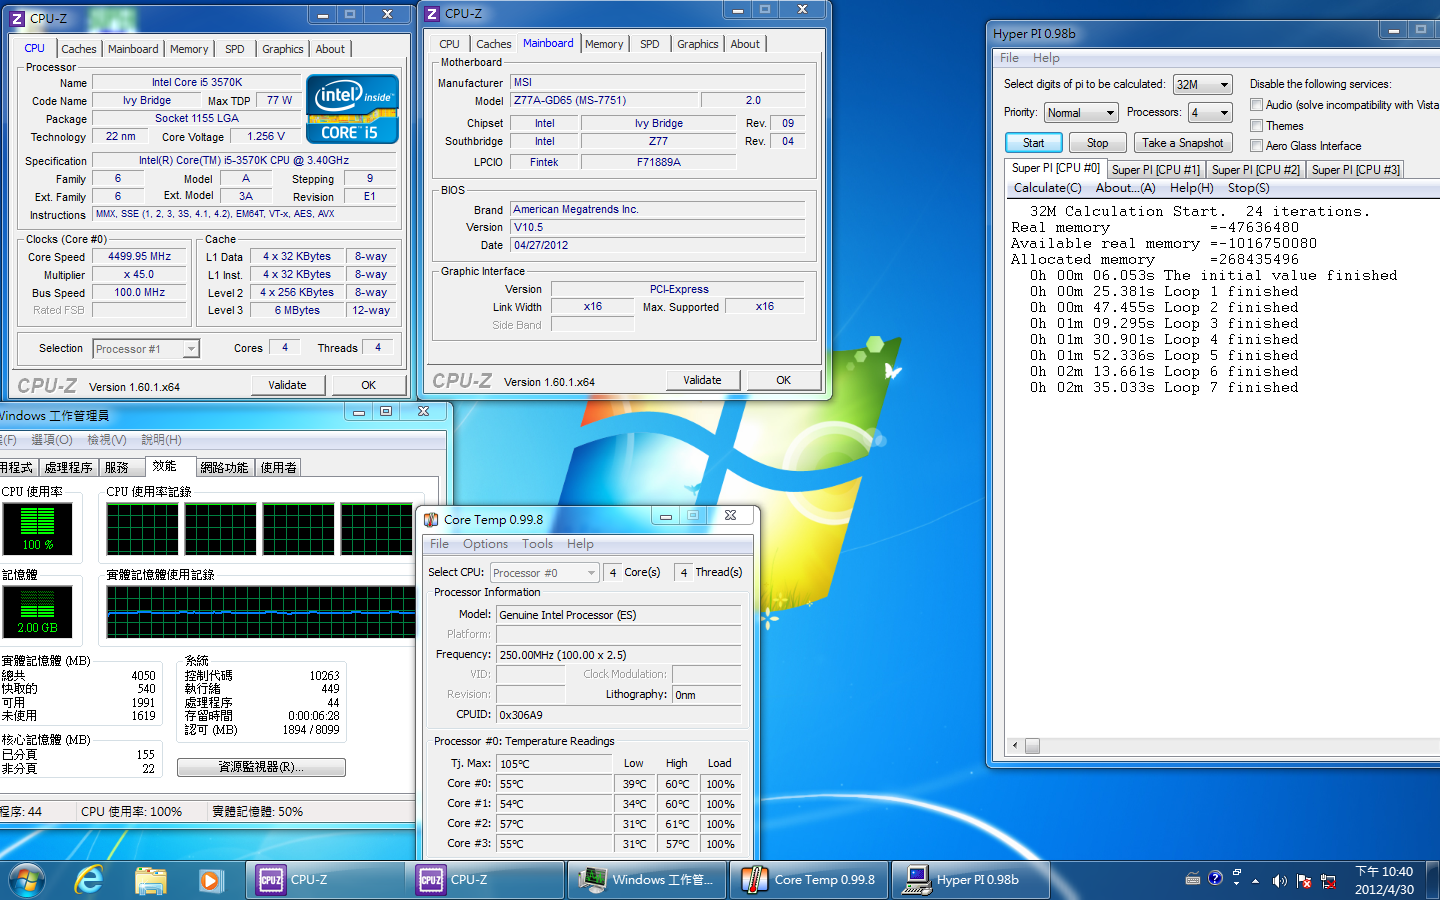This screenshot has width=1440, height=900.
Task: Select the Super PI [CPU #2] tab
Action: coord(1255,170)
